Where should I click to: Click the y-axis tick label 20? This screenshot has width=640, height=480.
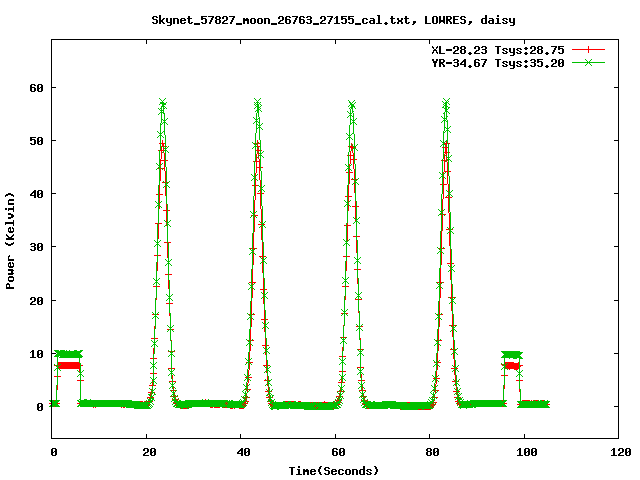pos(36,301)
